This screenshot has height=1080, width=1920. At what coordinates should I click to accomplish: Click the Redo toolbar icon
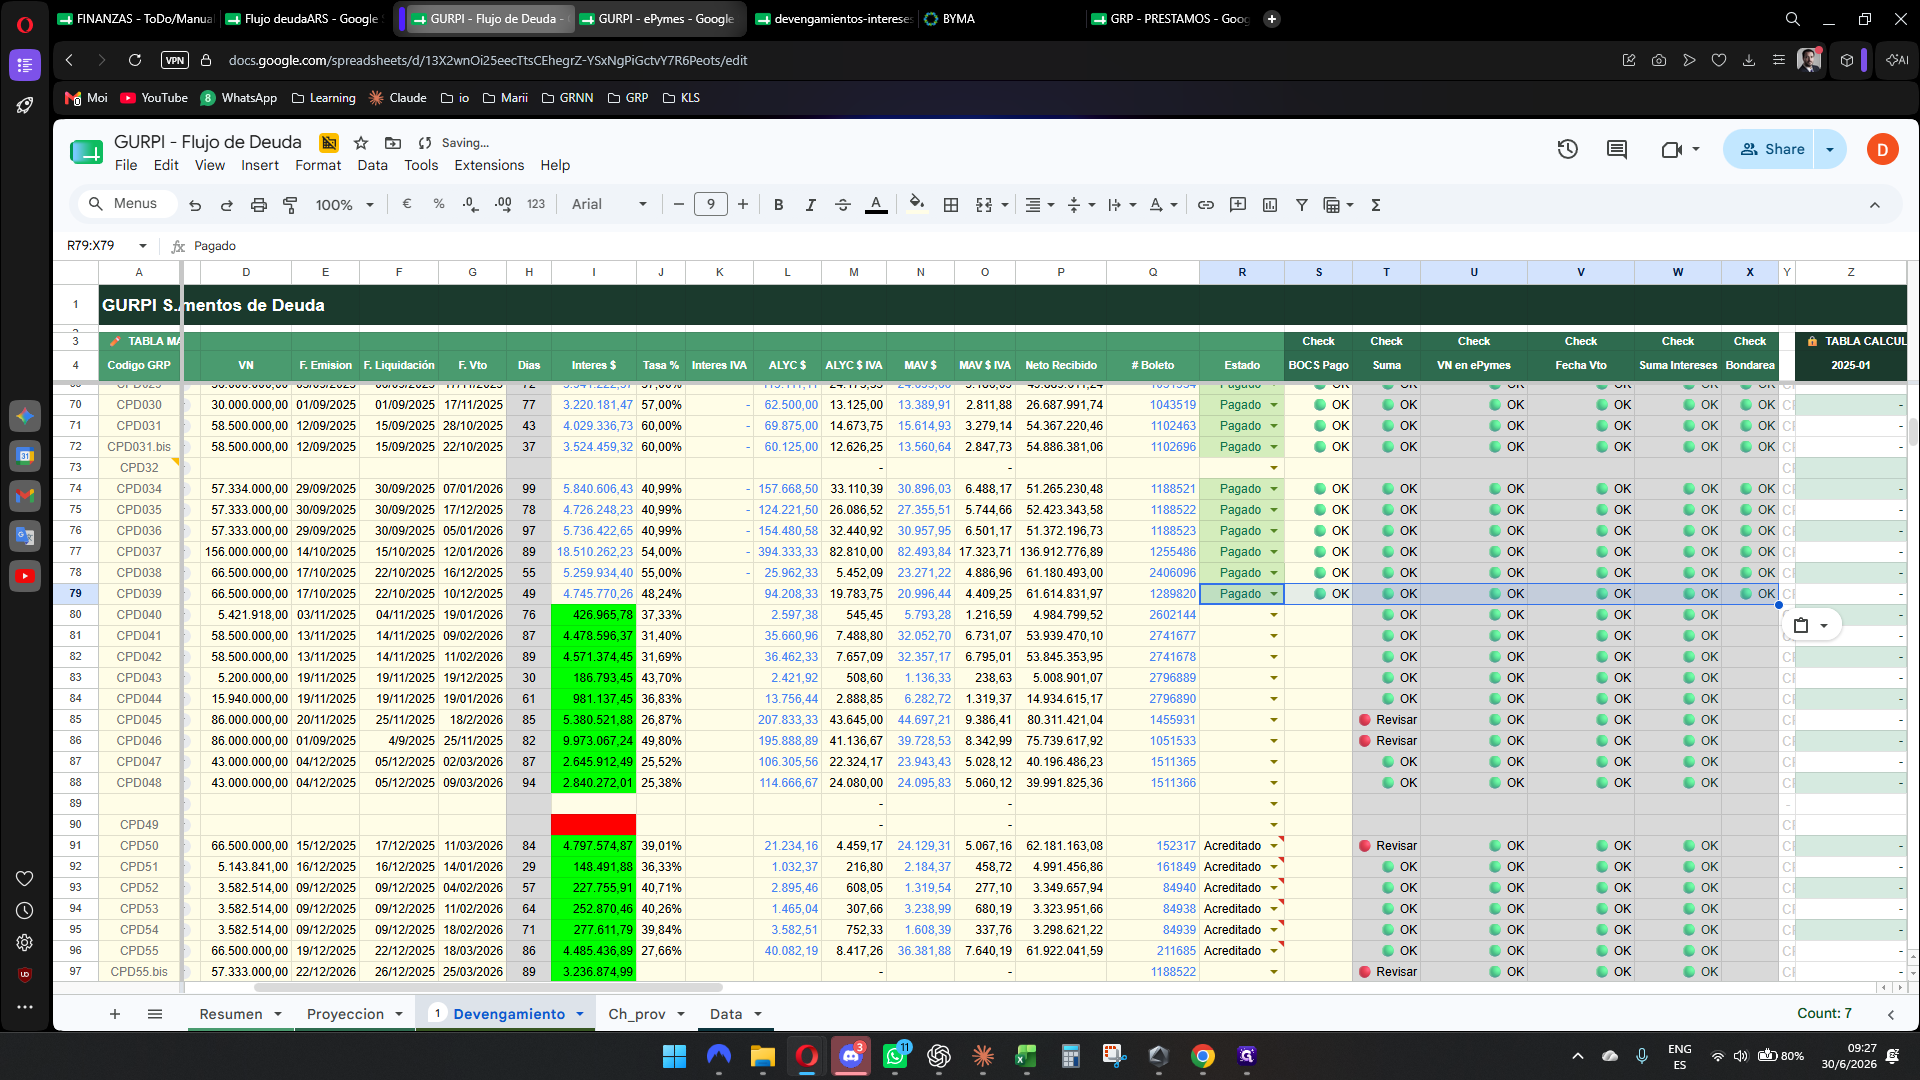click(227, 205)
